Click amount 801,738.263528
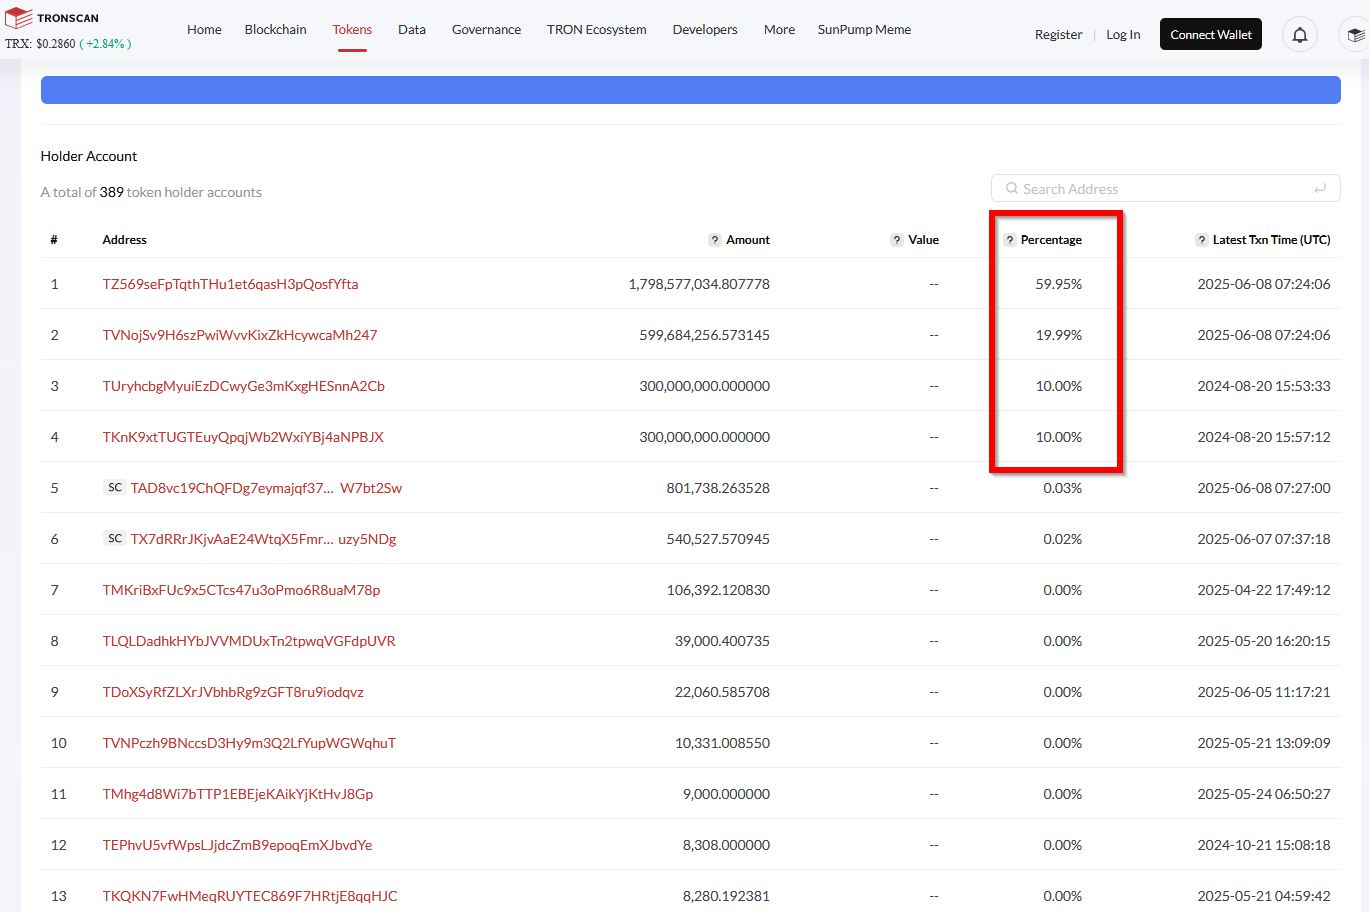Image resolution: width=1369 pixels, height=912 pixels. coord(718,488)
